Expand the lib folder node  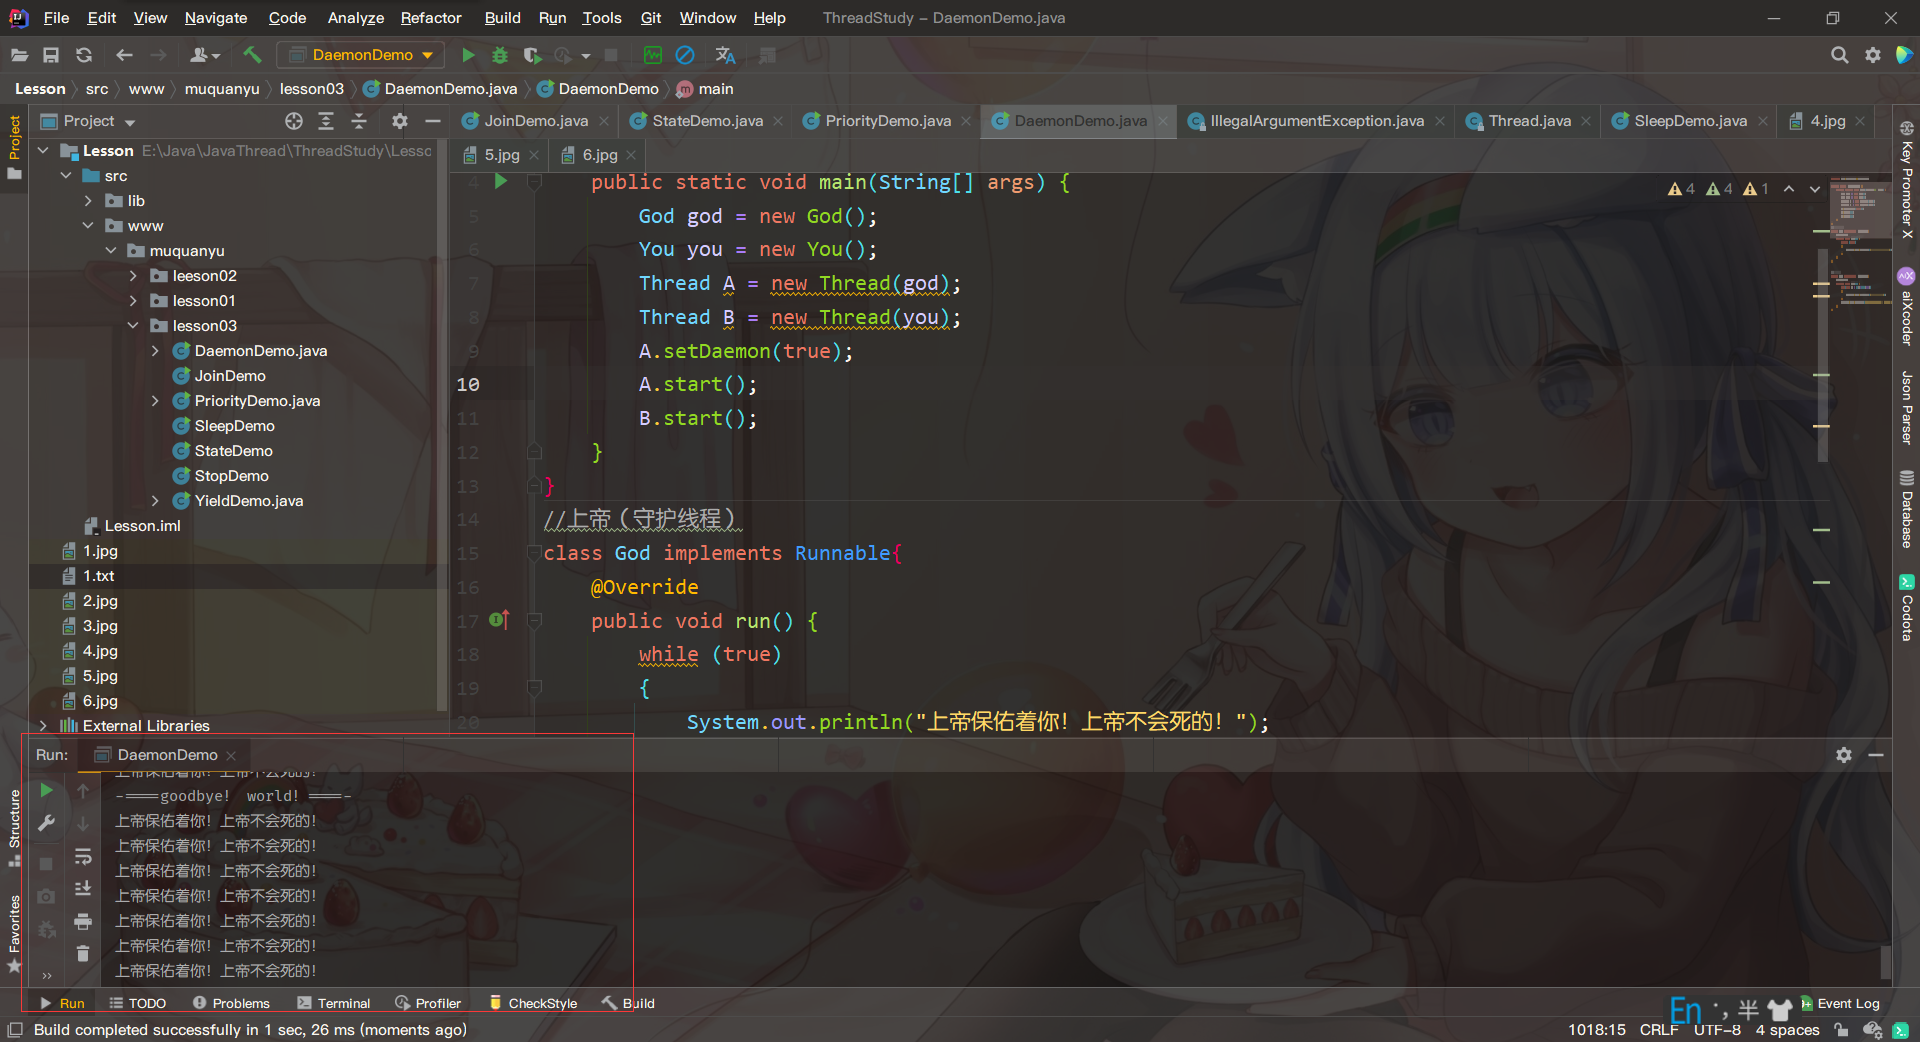tap(88, 201)
